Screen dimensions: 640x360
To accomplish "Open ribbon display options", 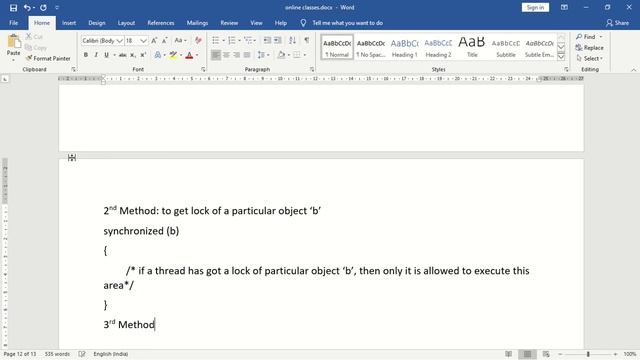I will click(564, 7).
